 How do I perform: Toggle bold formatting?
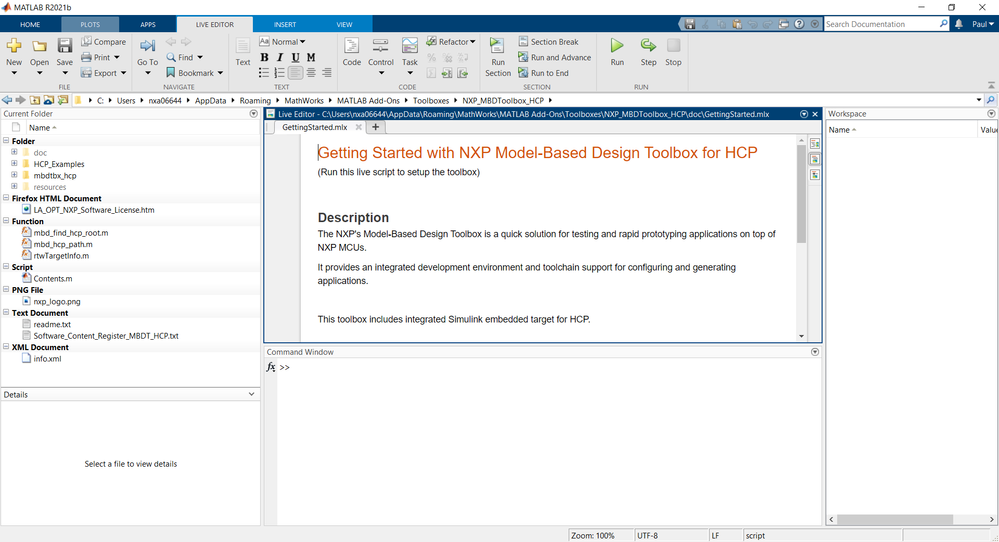point(264,57)
